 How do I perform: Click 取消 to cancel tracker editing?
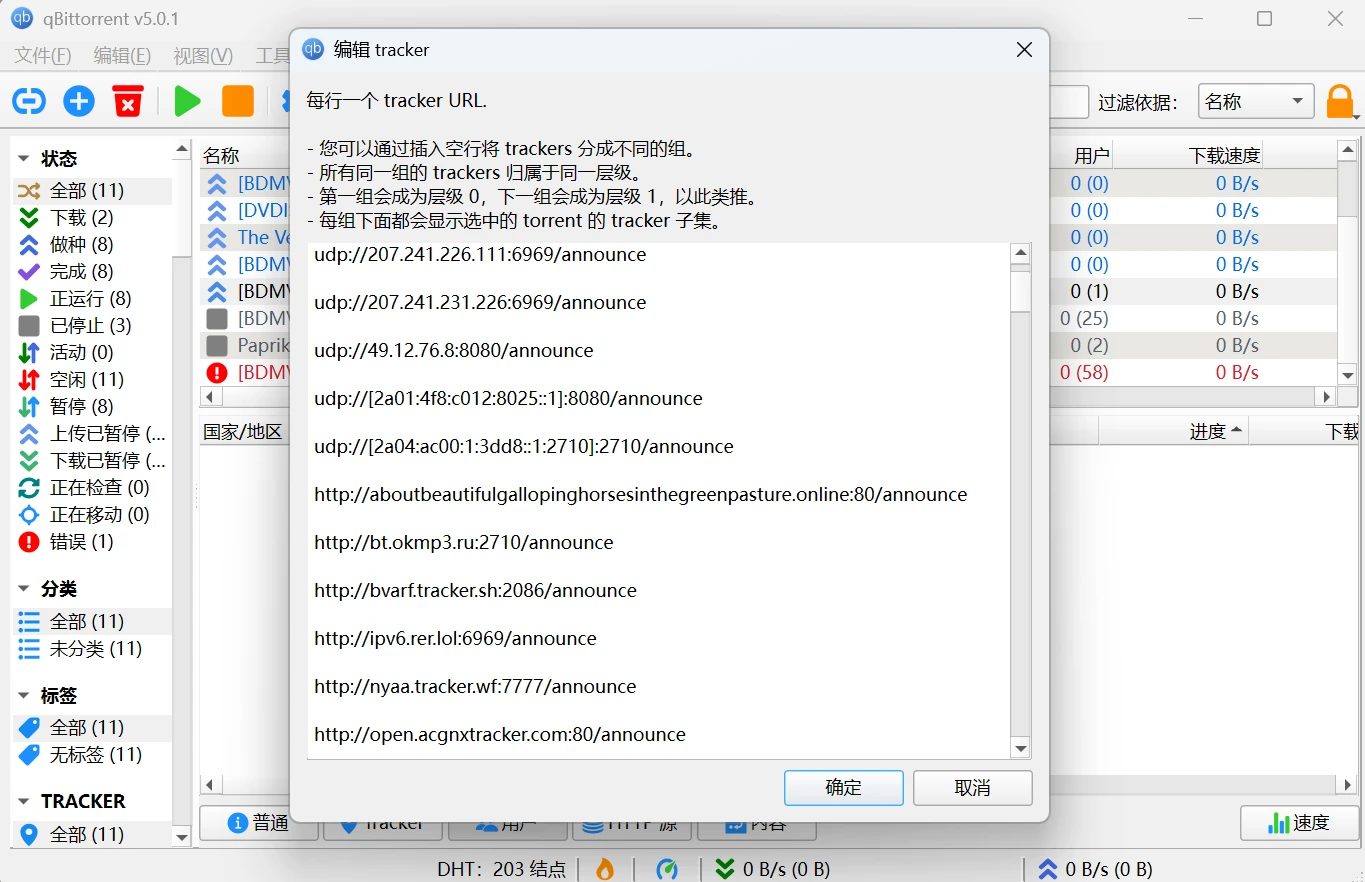[972, 787]
